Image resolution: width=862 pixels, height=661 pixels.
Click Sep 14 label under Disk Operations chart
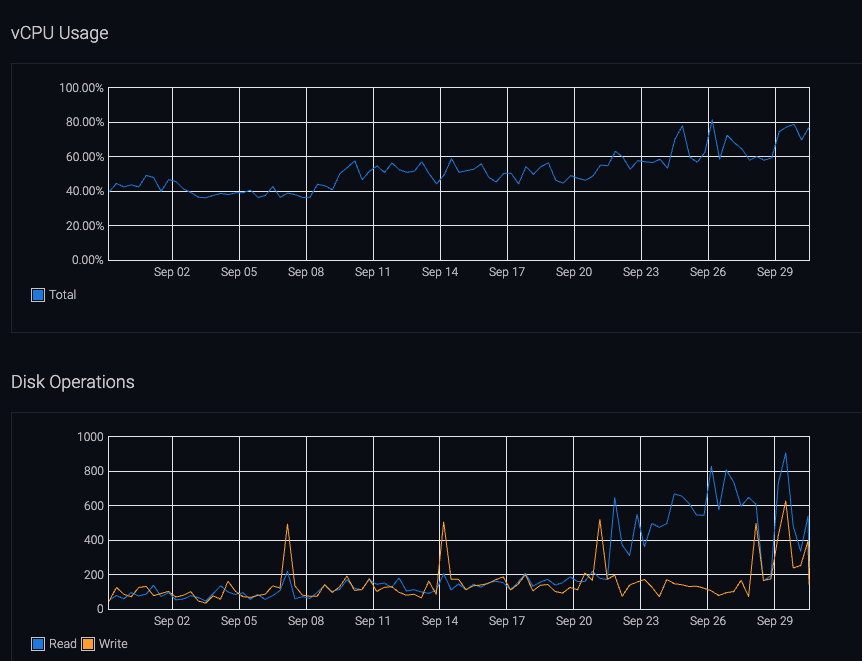(440, 620)
